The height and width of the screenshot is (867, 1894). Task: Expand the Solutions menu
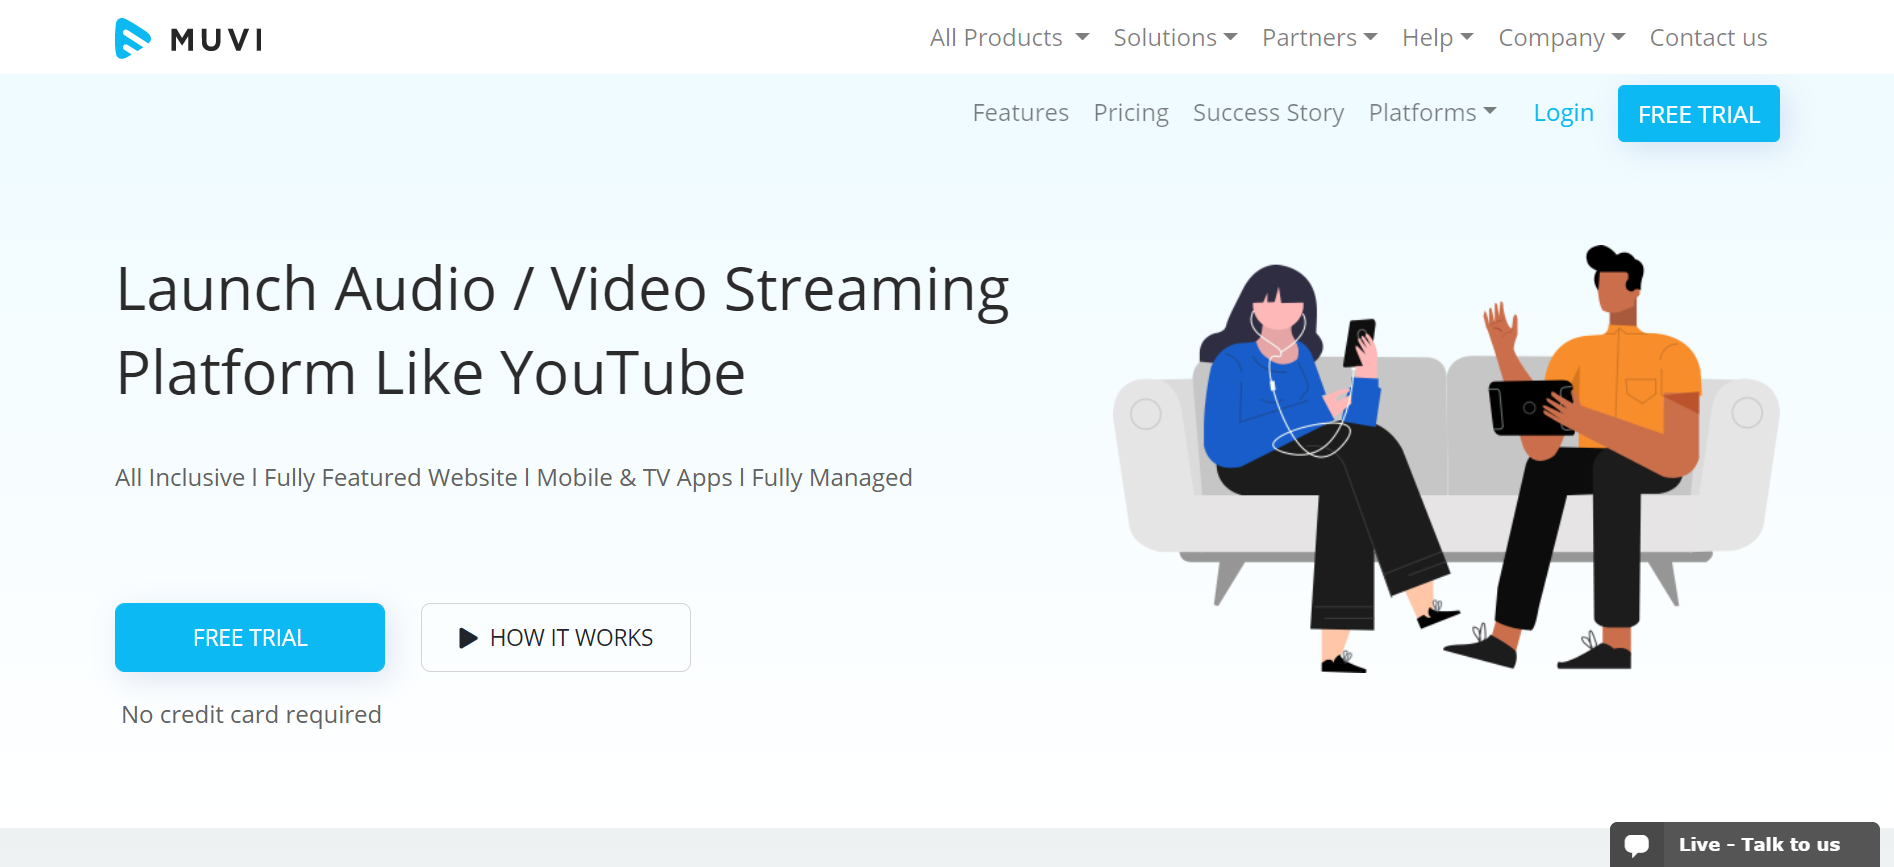(1175, 38)
